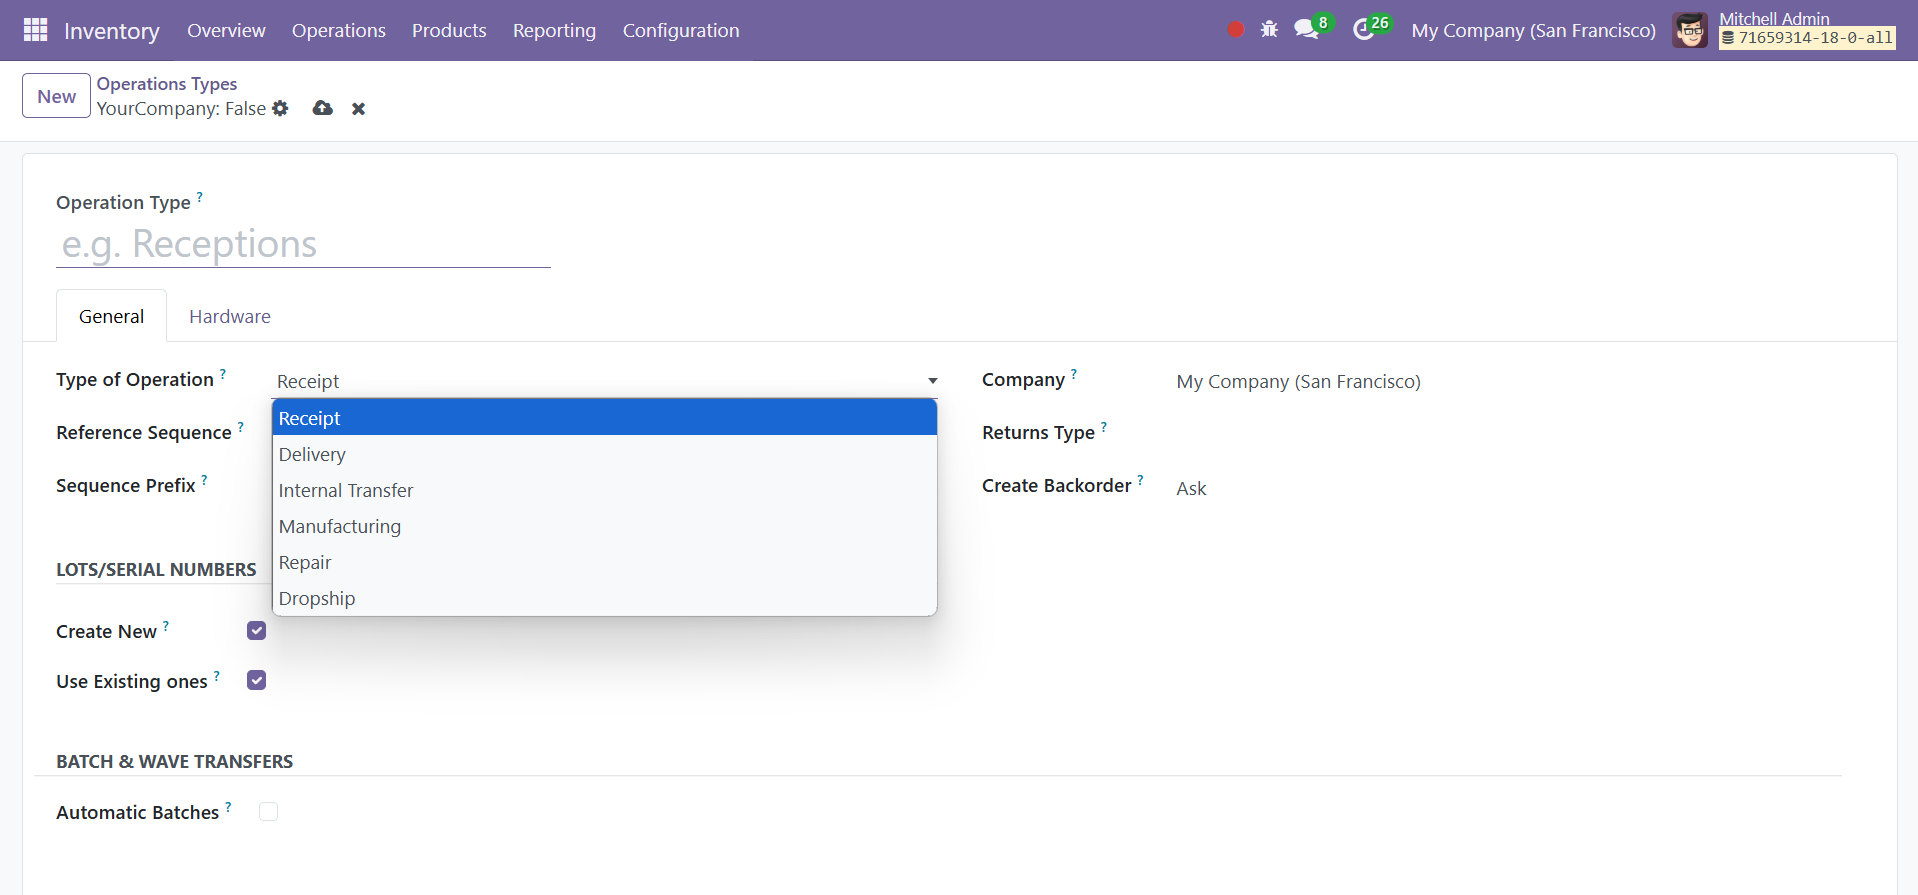Discard changes with the X icon
The image size is (1918, 895).
point(358,109)
